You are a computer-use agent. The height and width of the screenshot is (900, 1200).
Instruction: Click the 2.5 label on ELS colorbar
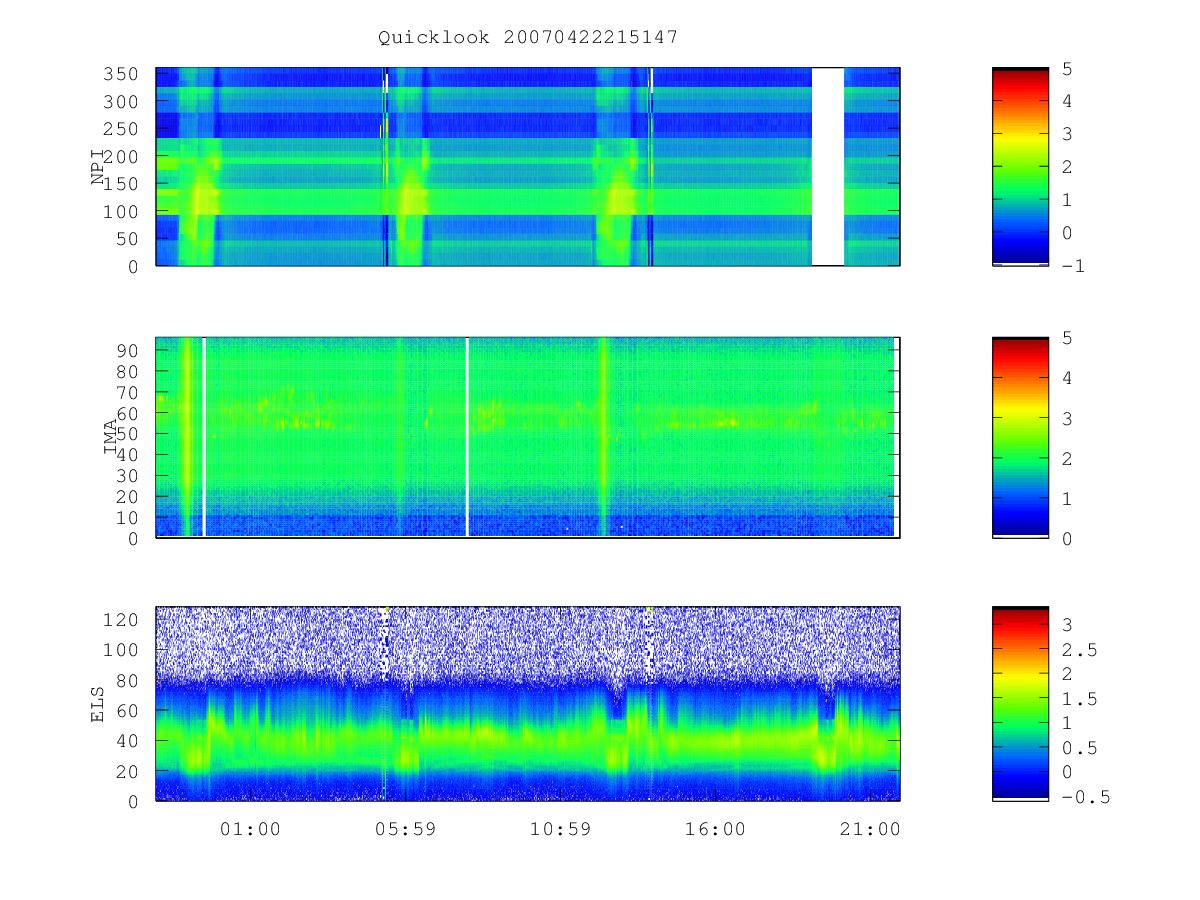tap(1078, 650)
